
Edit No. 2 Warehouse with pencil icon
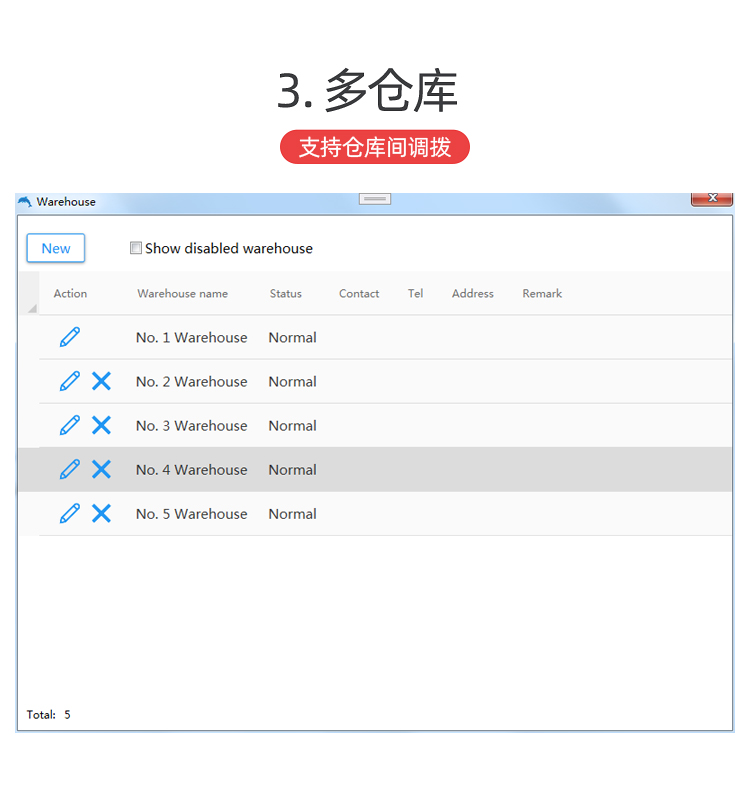tap(69, 381)
